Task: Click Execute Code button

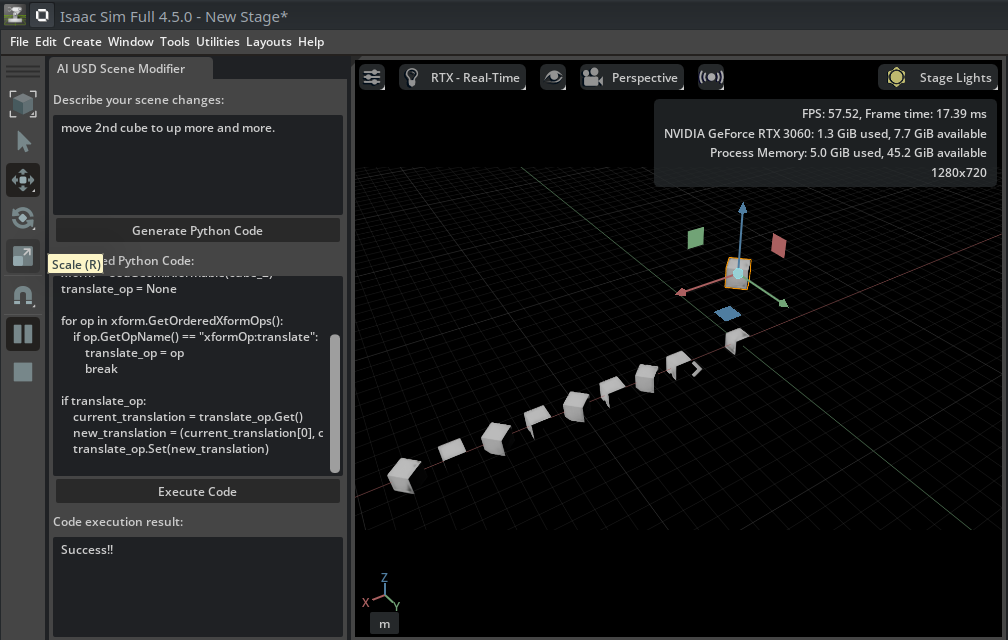Action: [197, 492]
